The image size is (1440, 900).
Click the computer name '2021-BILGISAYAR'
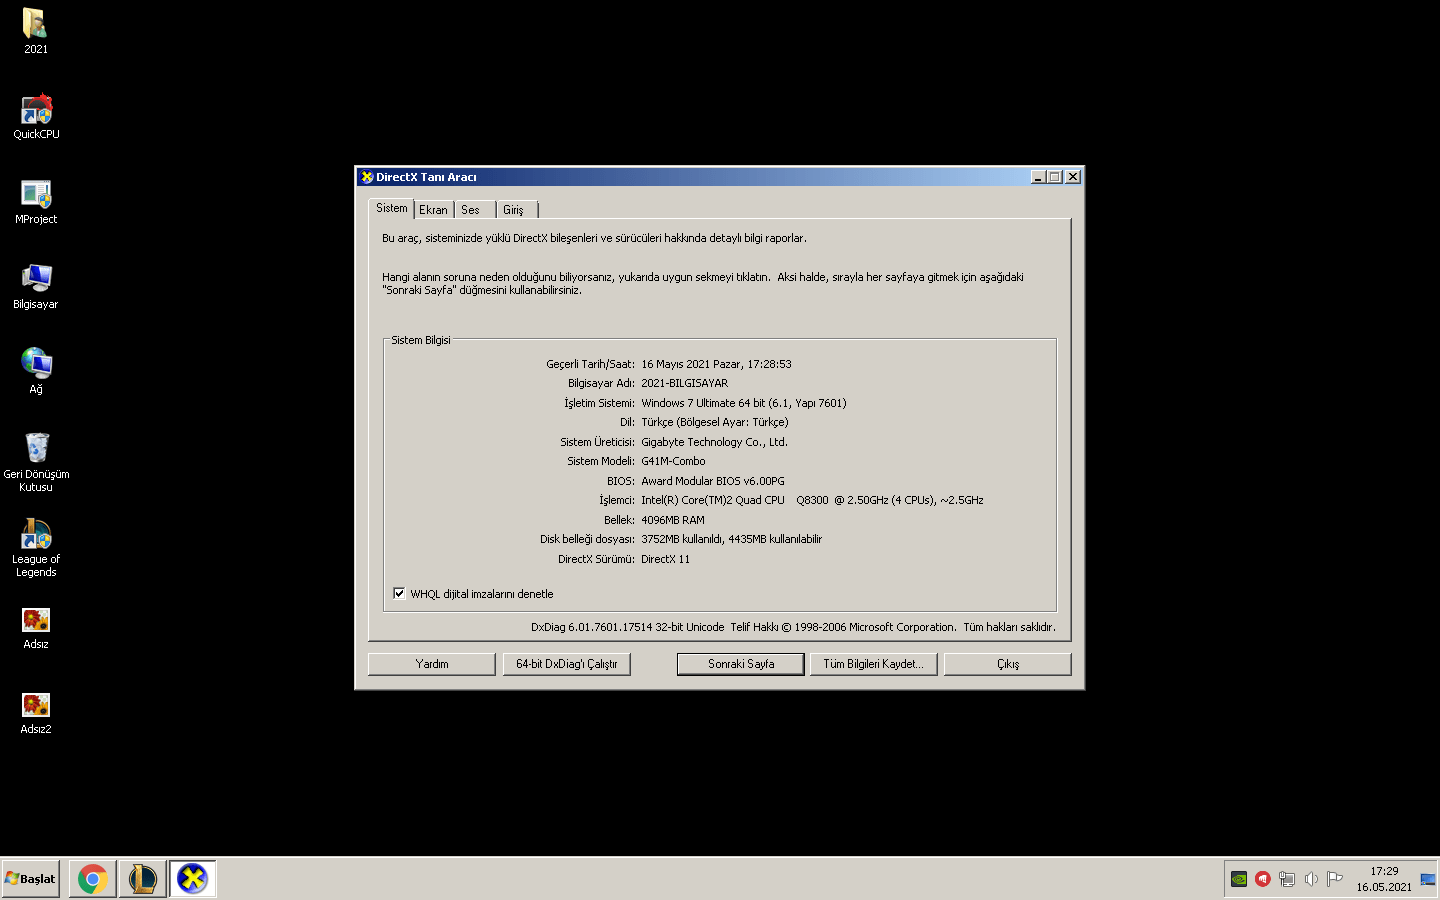tap(685, 383)
